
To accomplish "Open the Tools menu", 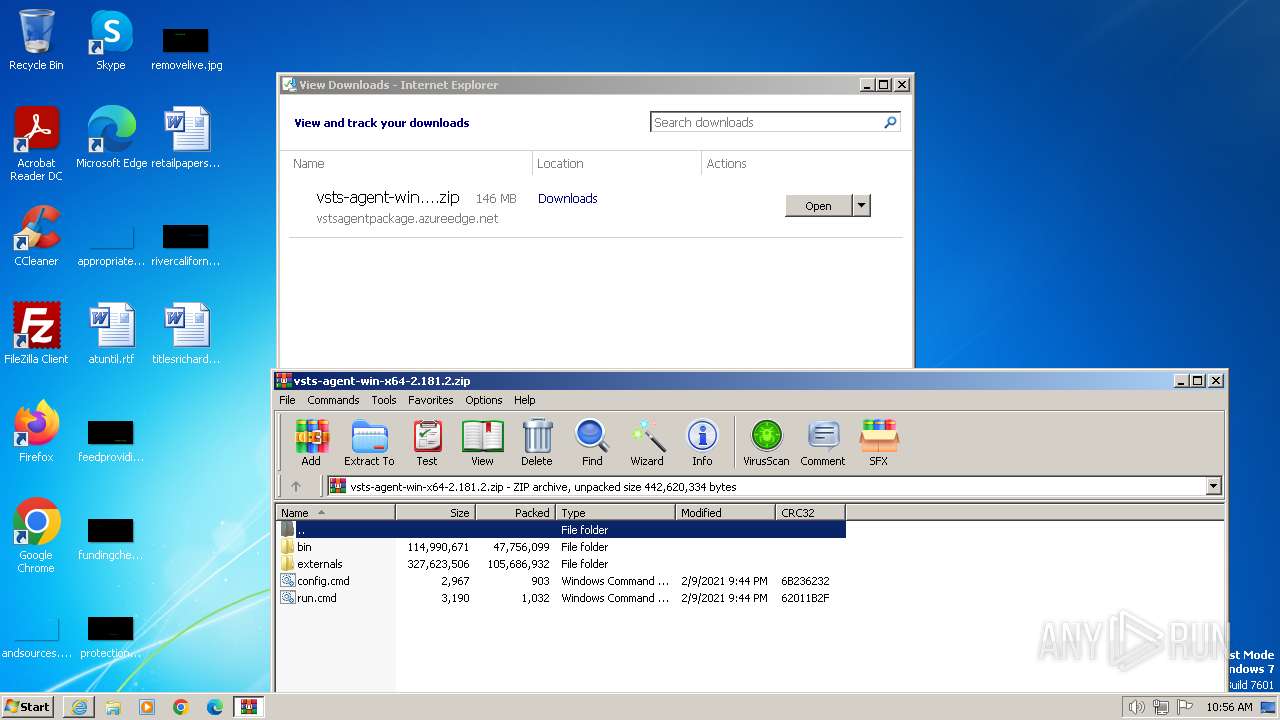I will (384, 400).
